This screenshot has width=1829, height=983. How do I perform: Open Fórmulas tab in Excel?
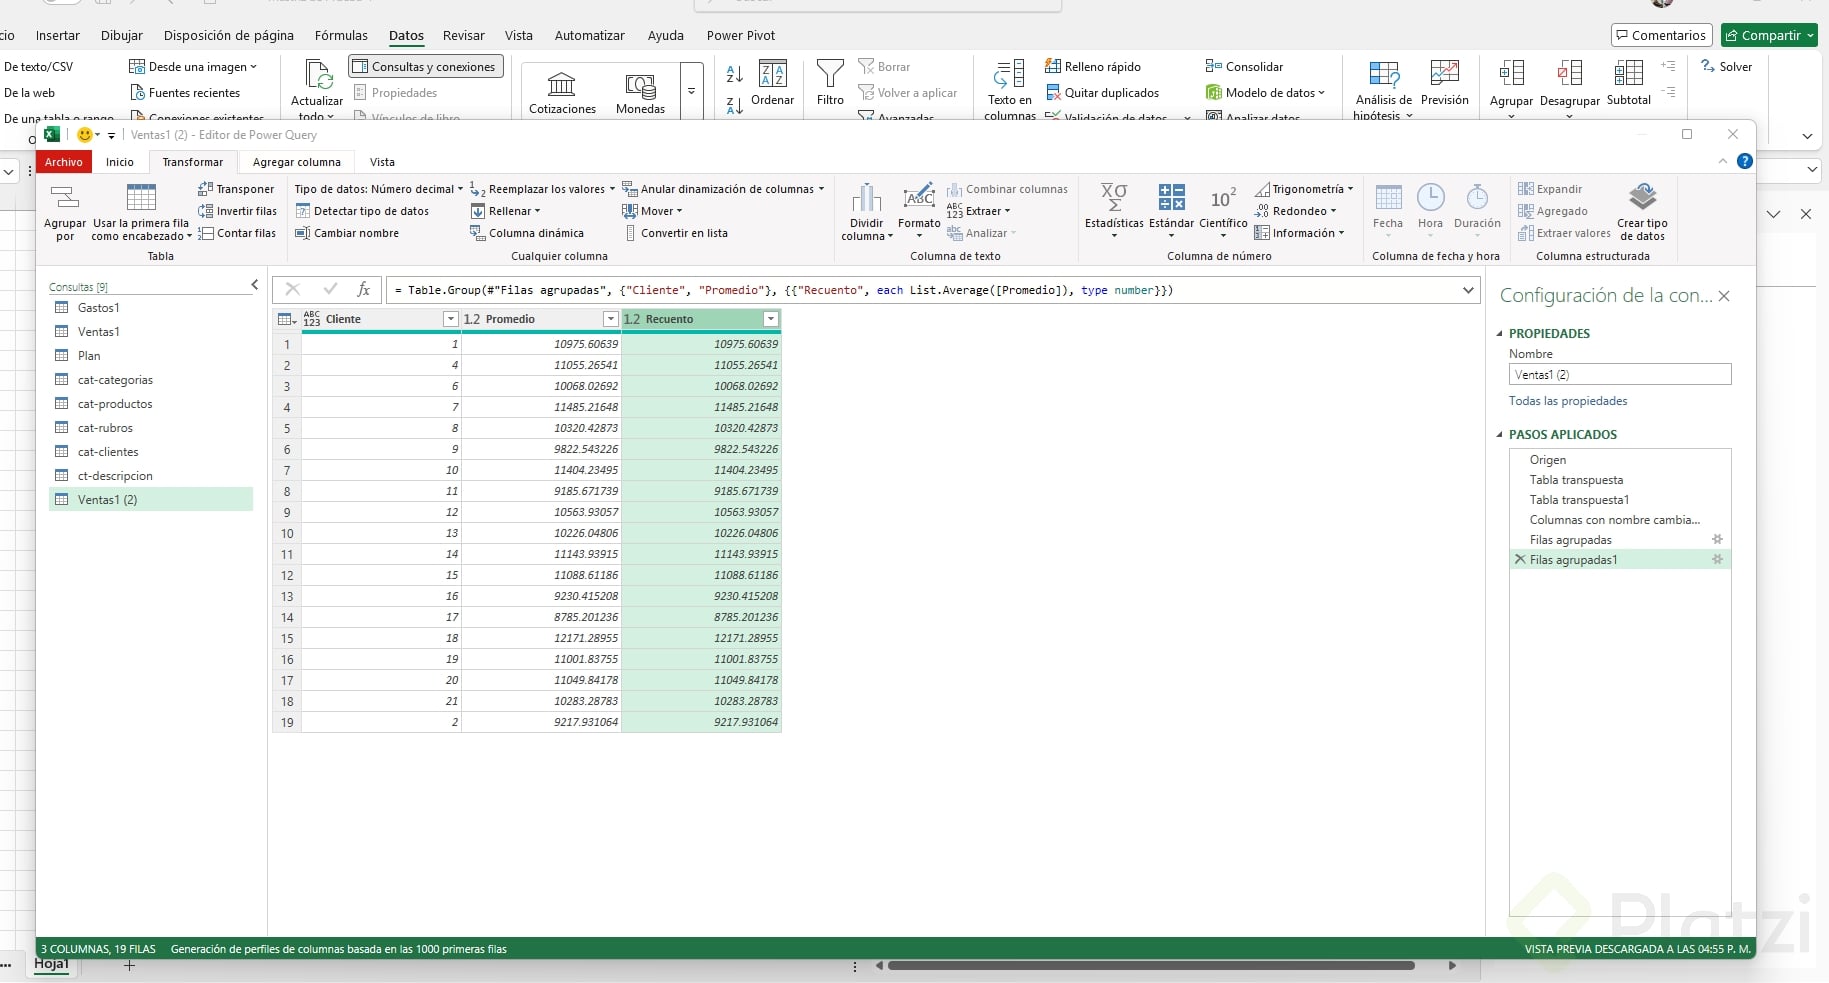[341, 35]
